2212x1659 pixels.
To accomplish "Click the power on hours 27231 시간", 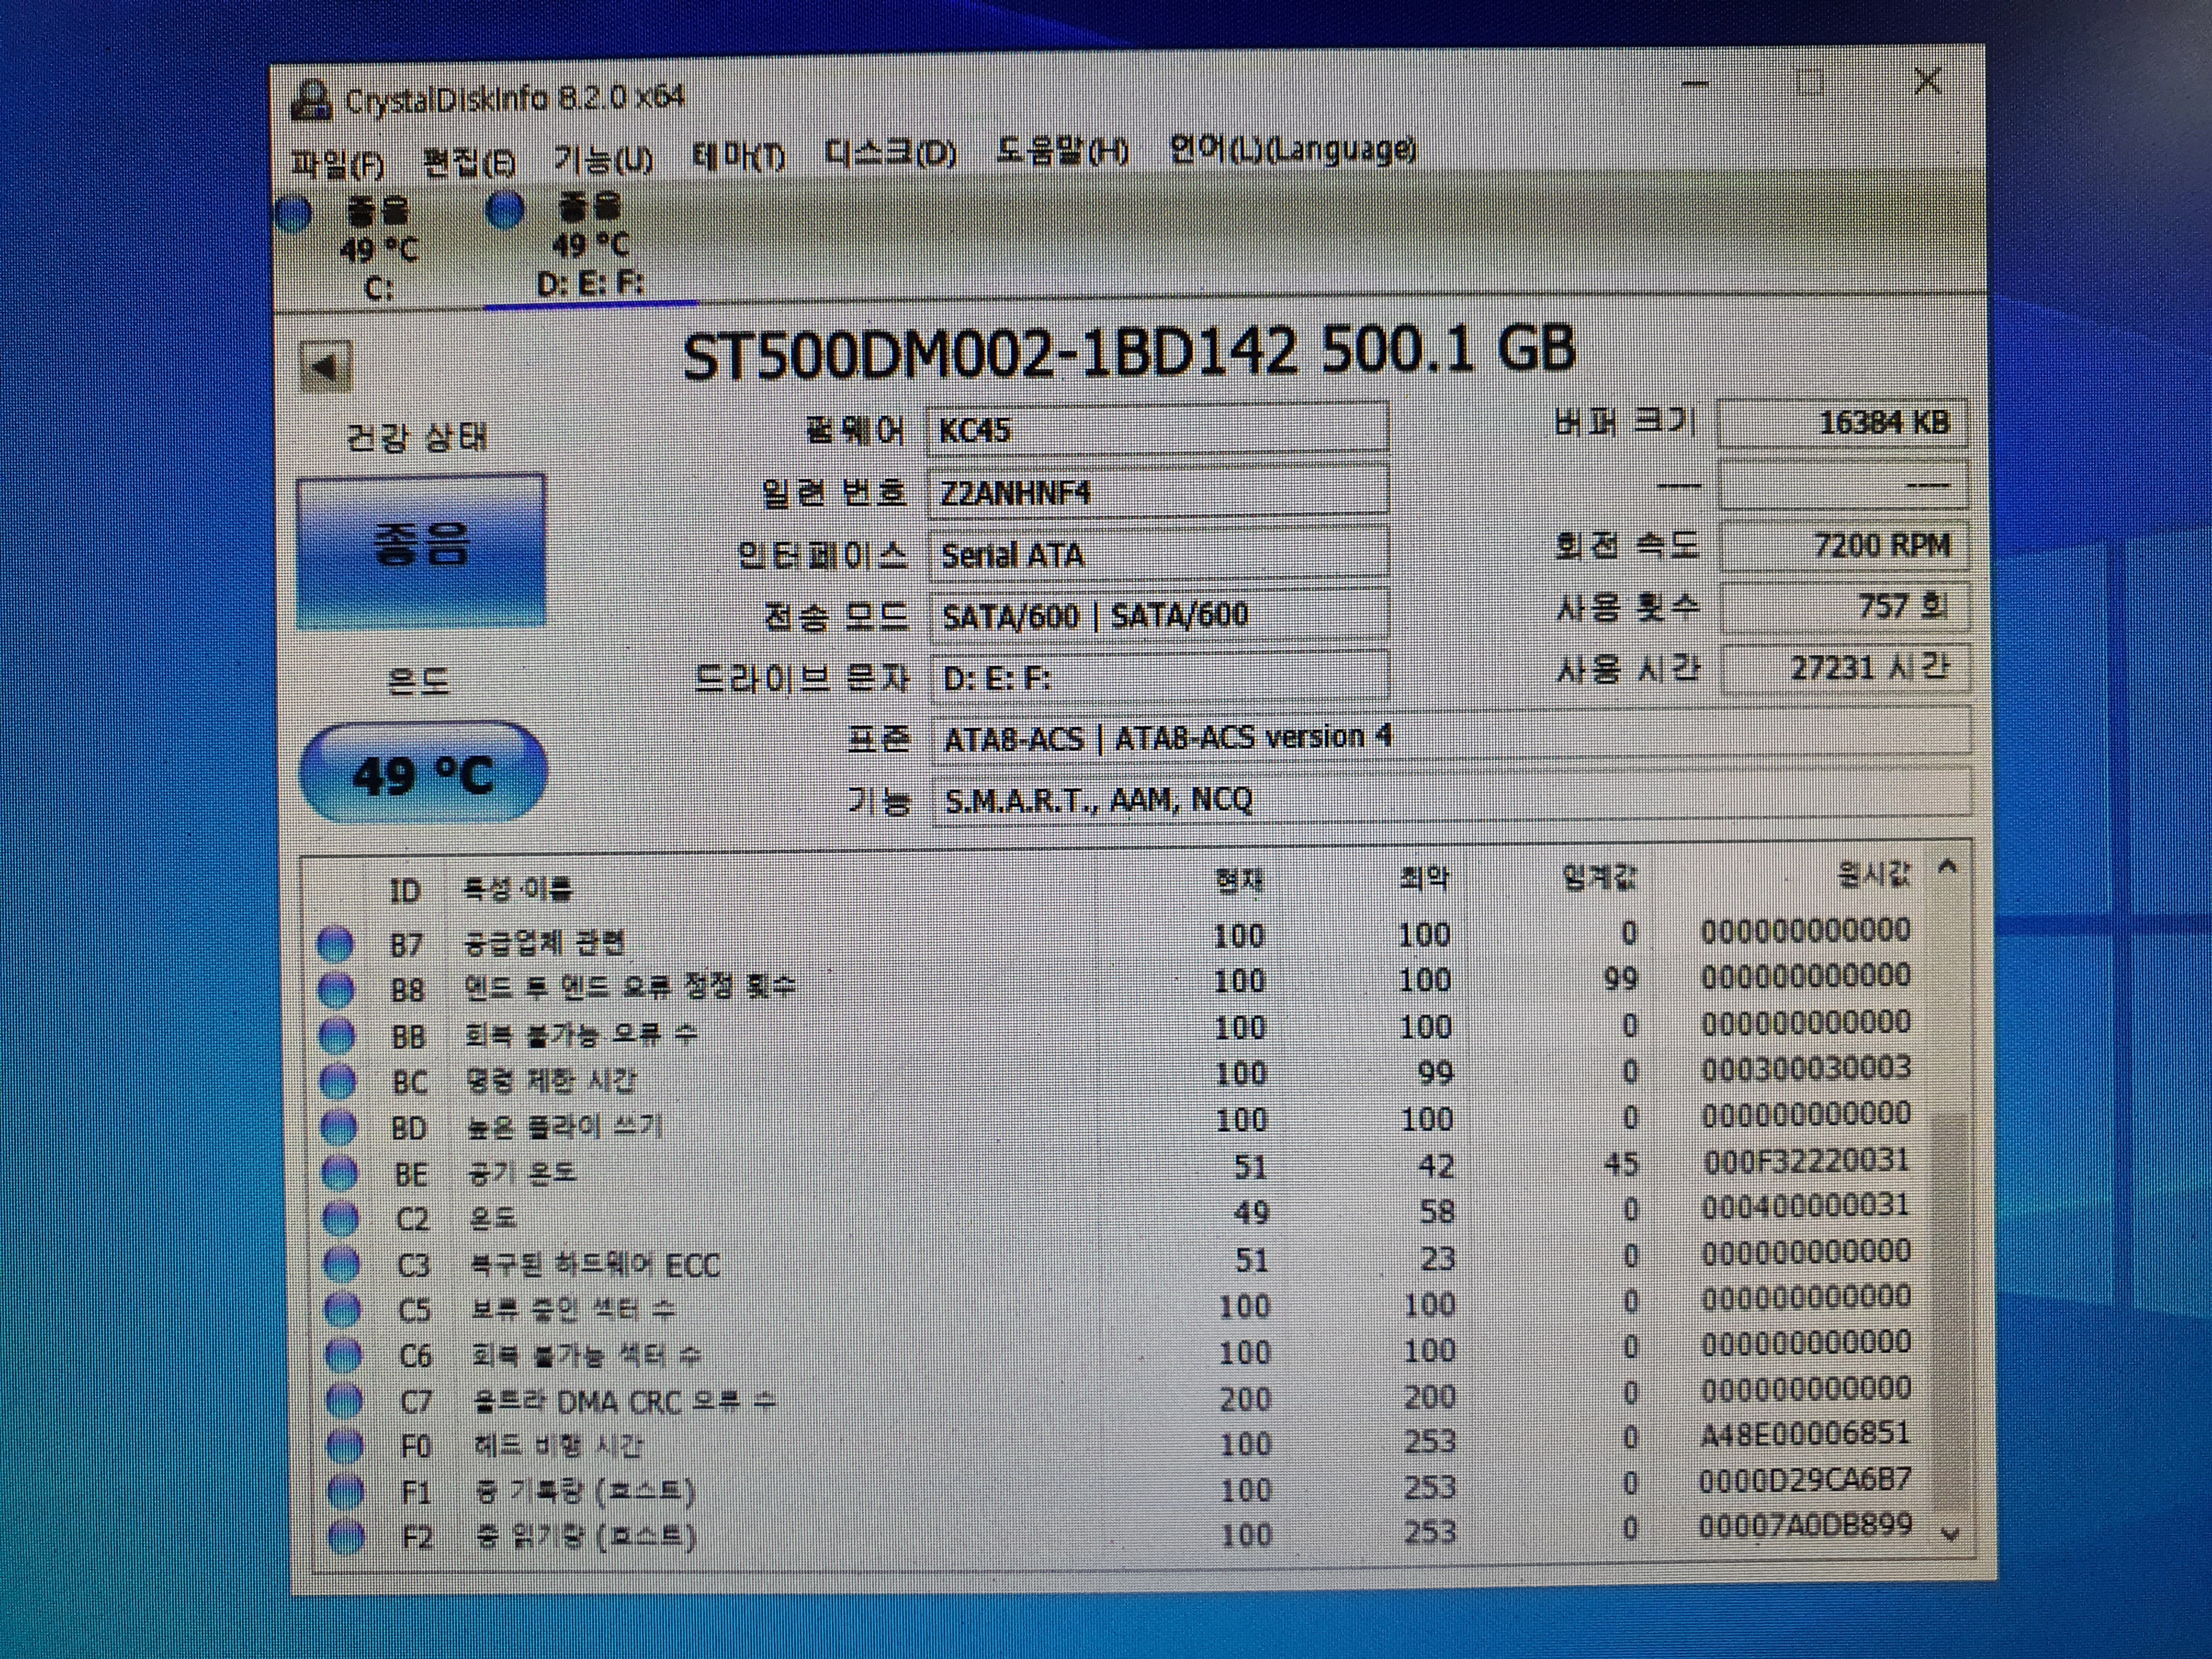I will pyautogui.click(x=1846, y=668).
